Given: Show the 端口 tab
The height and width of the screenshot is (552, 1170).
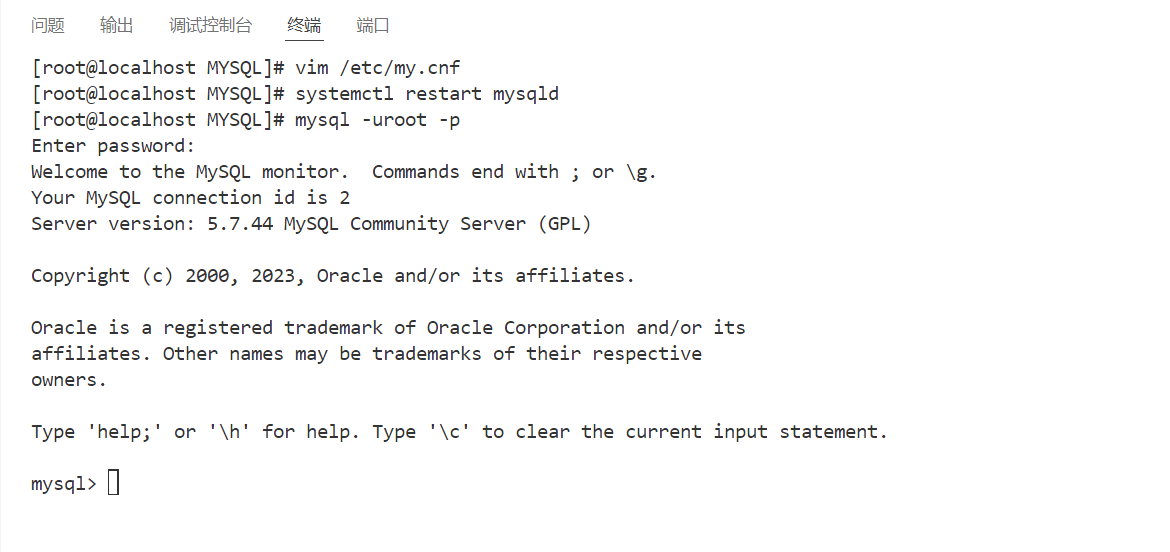Looking at the screenshot, I should pos(373,25).
